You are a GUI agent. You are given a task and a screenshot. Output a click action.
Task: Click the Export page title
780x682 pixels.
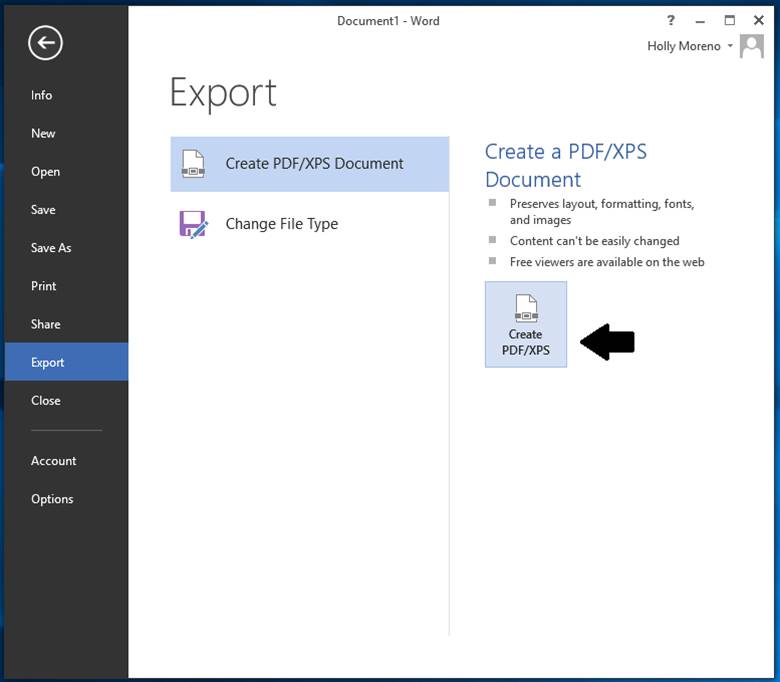click(x=223, y=93)
